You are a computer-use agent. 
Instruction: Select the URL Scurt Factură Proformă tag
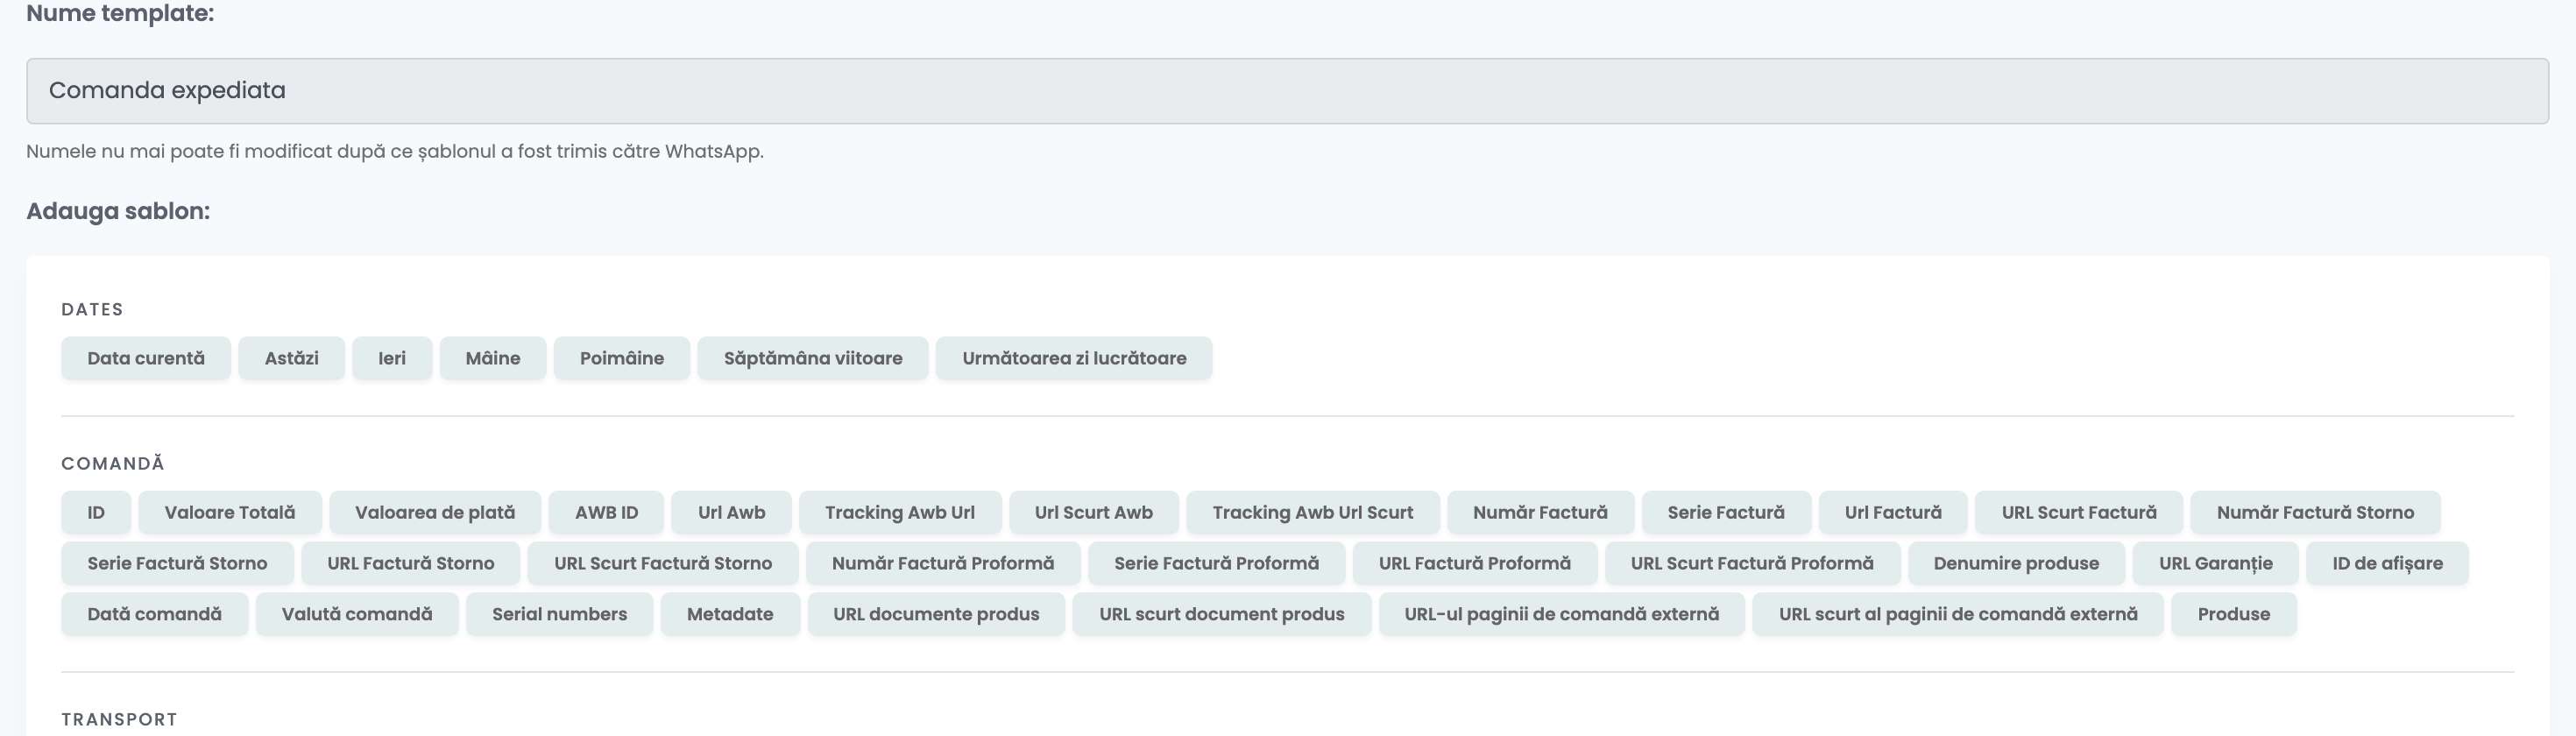(x=1752, y=563)
